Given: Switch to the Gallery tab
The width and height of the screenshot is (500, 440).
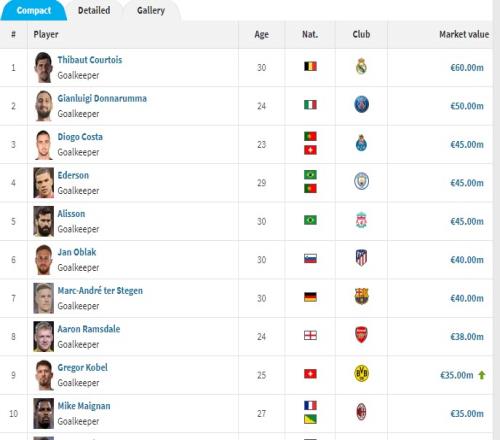Looking at the screenshot, I should pos(151,10).
